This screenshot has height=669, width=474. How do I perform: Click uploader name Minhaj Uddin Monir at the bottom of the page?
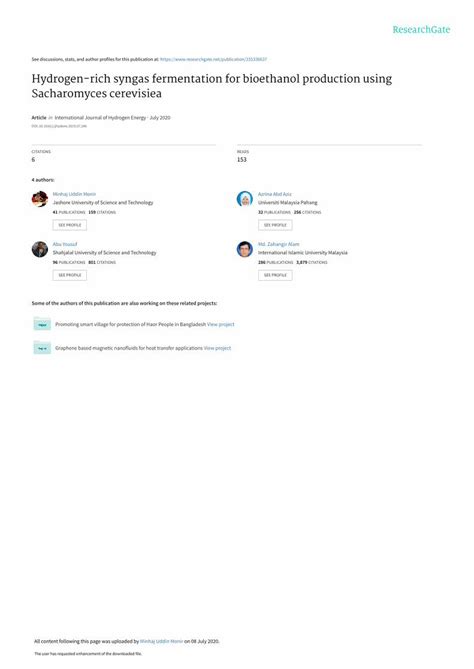click(x=161, y=641)
